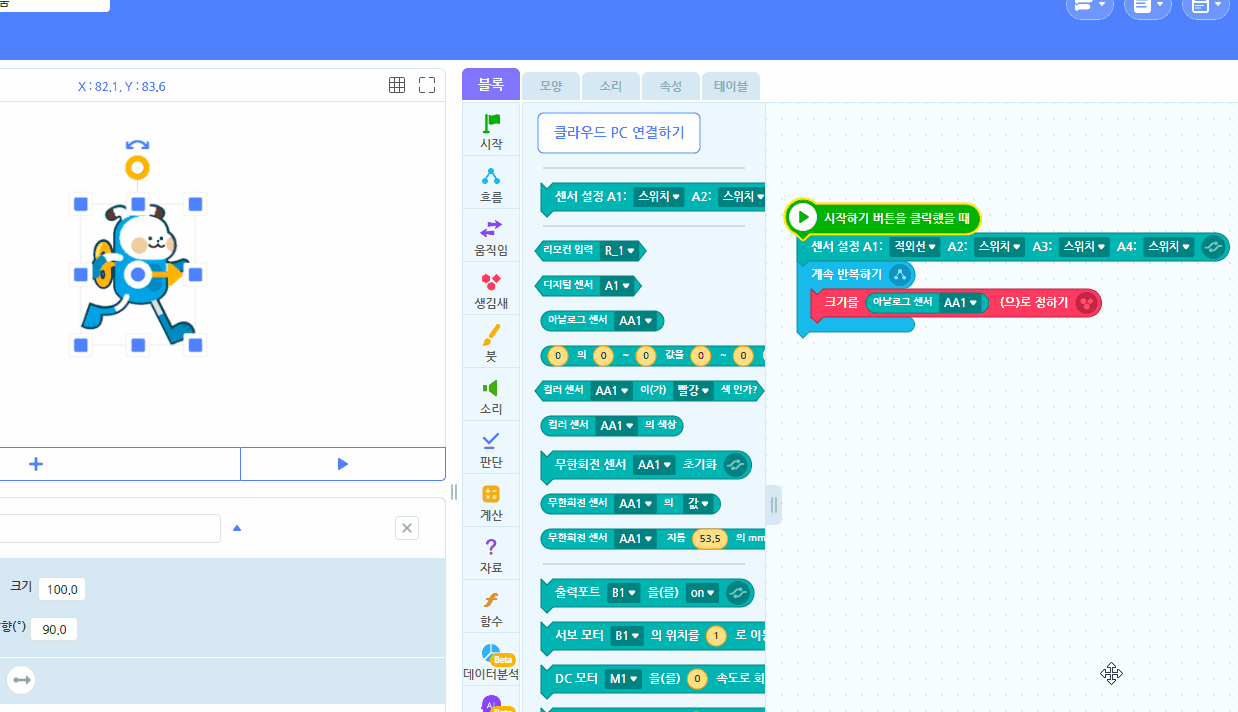This screenshot has height=712, width=1238.
Task: Open the on dropdown on 출력포트 block
Action: click(703, 593)
